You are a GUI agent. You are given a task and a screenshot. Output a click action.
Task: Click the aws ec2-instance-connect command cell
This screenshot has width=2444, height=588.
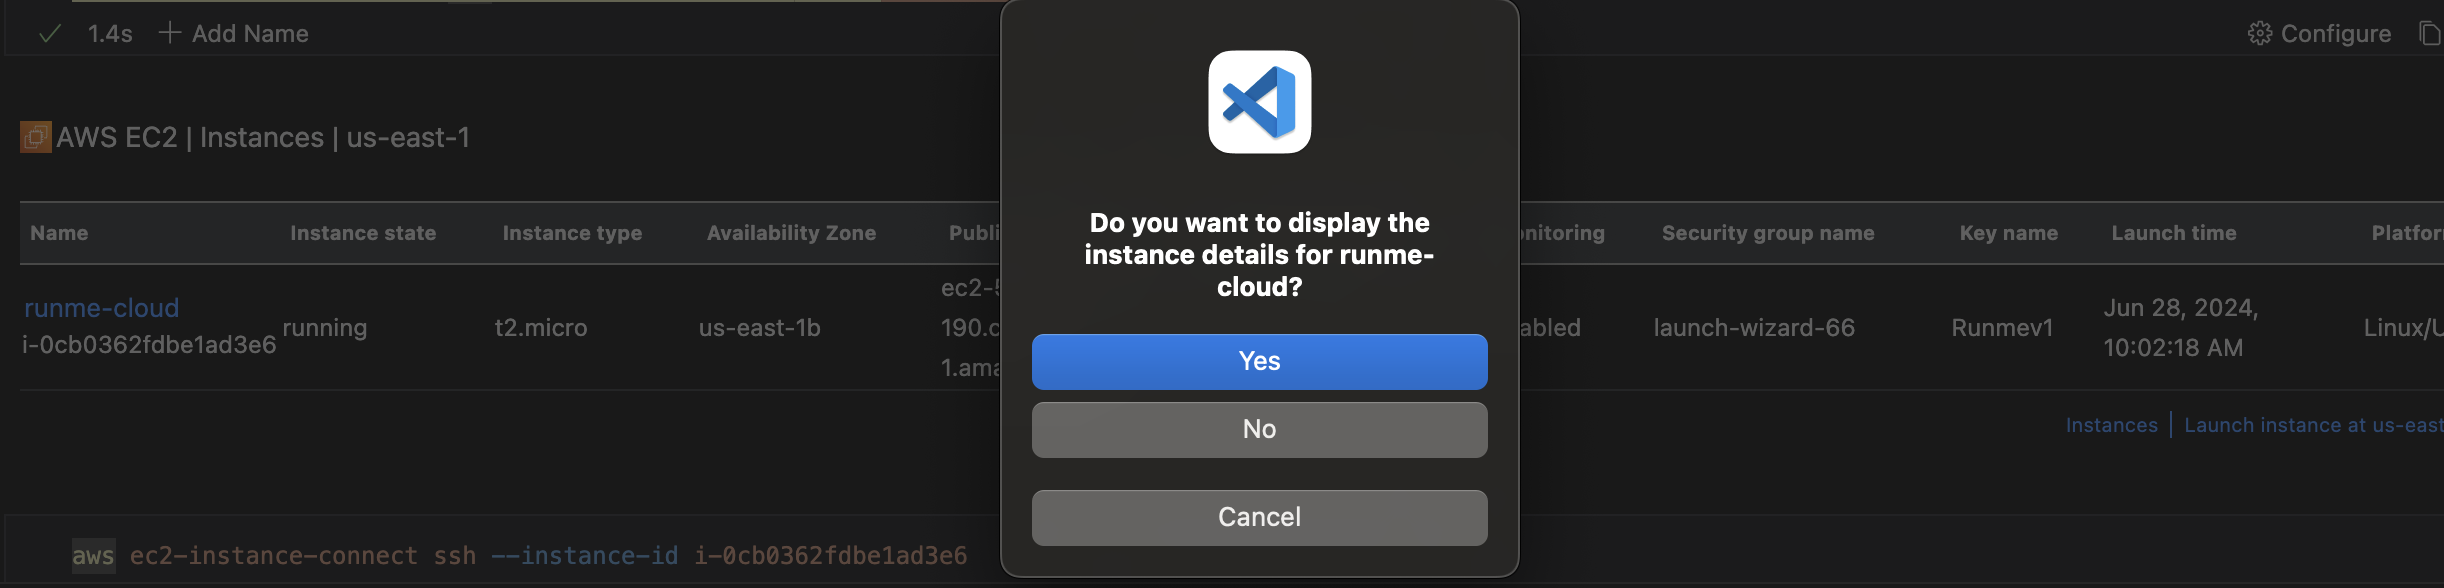point(519,555)
